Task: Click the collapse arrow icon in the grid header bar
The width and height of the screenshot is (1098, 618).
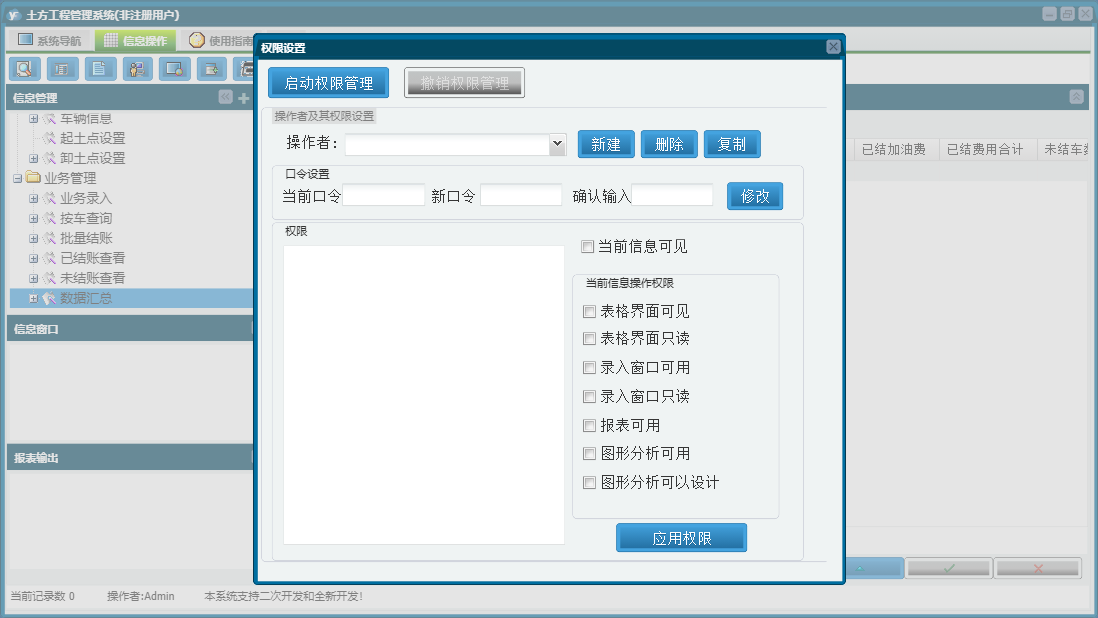Action: (1076, 97)
